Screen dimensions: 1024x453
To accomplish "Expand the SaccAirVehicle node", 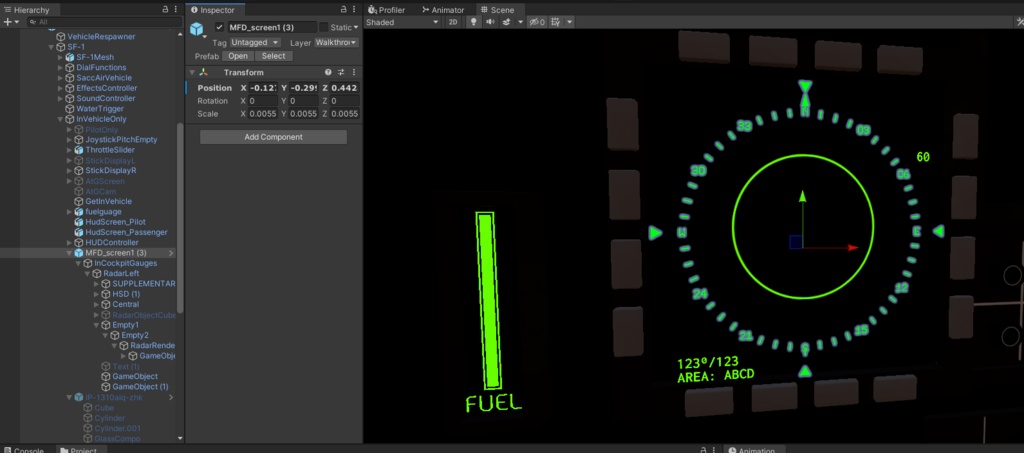I will [61, 78].
